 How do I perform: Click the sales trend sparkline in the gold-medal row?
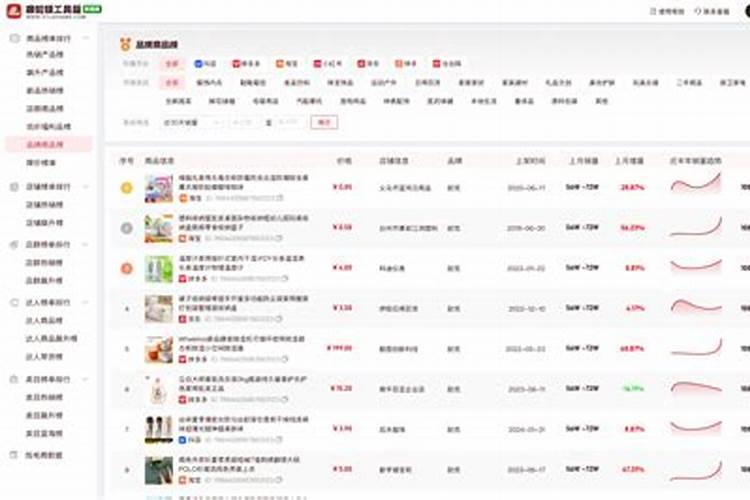[696, 184]
